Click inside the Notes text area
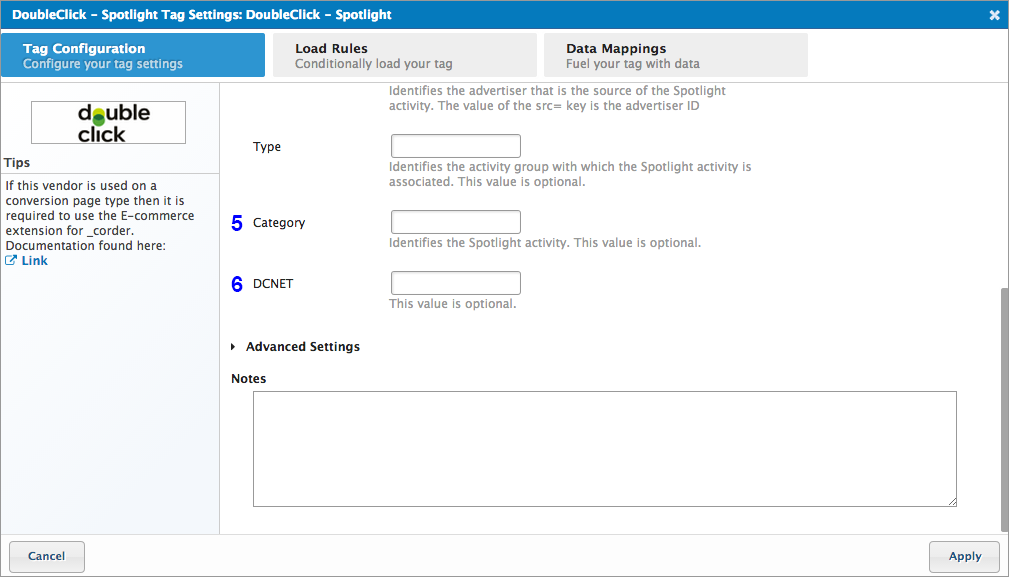 click(x=604, y=448)
